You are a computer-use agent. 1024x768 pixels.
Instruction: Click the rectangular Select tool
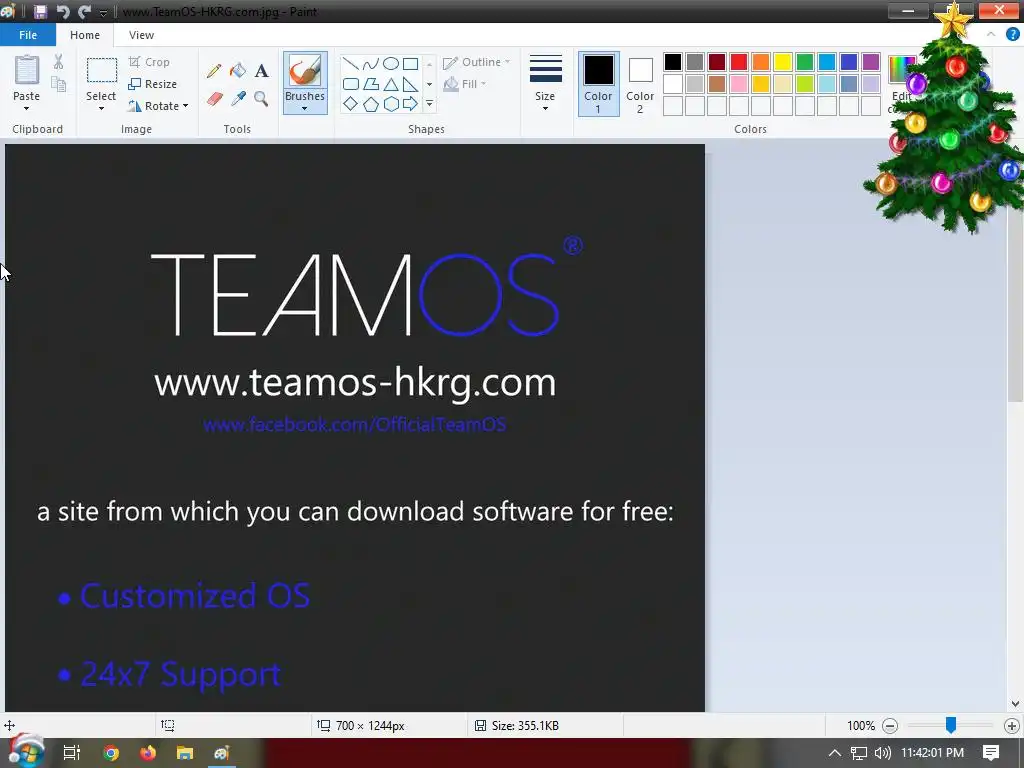coord(102,70)
